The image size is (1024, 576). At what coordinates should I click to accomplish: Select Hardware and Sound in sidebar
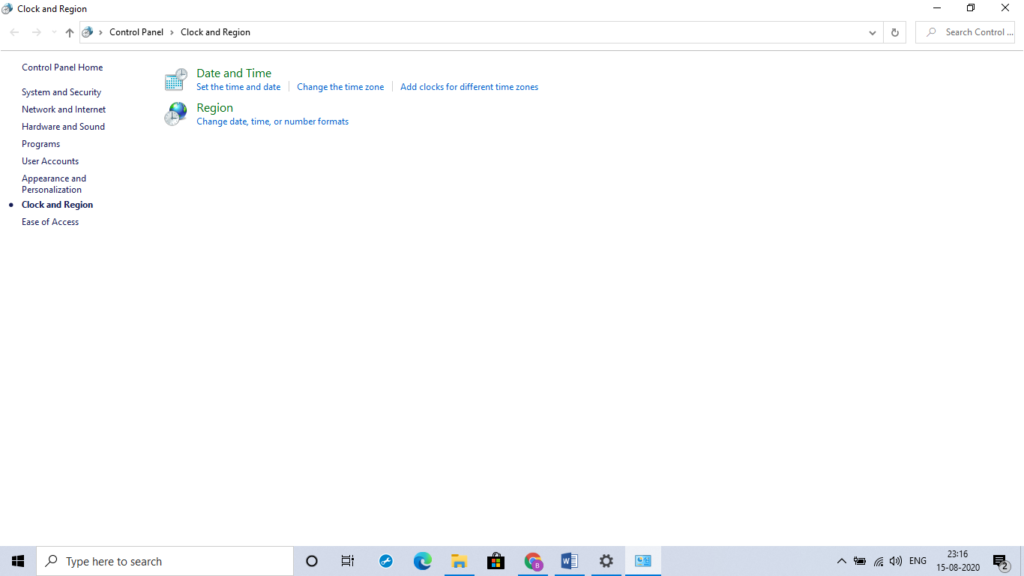pyautogui.click(x=63, y=127)
